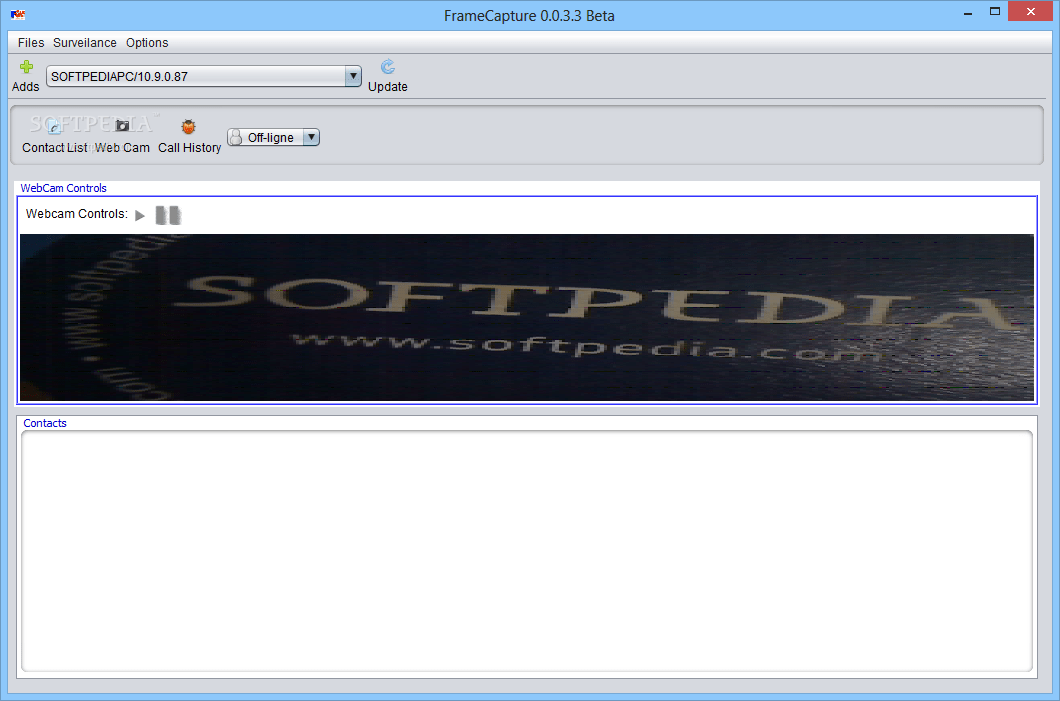The image size is (1060, 701).
Task: Maximize the FrameCapture window
Action: (x=994, y=12)
